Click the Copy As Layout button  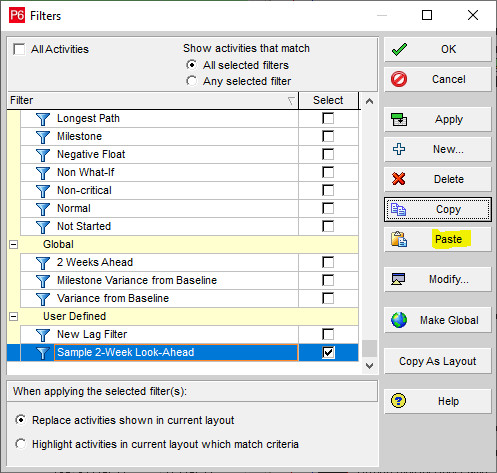[438, 361]
